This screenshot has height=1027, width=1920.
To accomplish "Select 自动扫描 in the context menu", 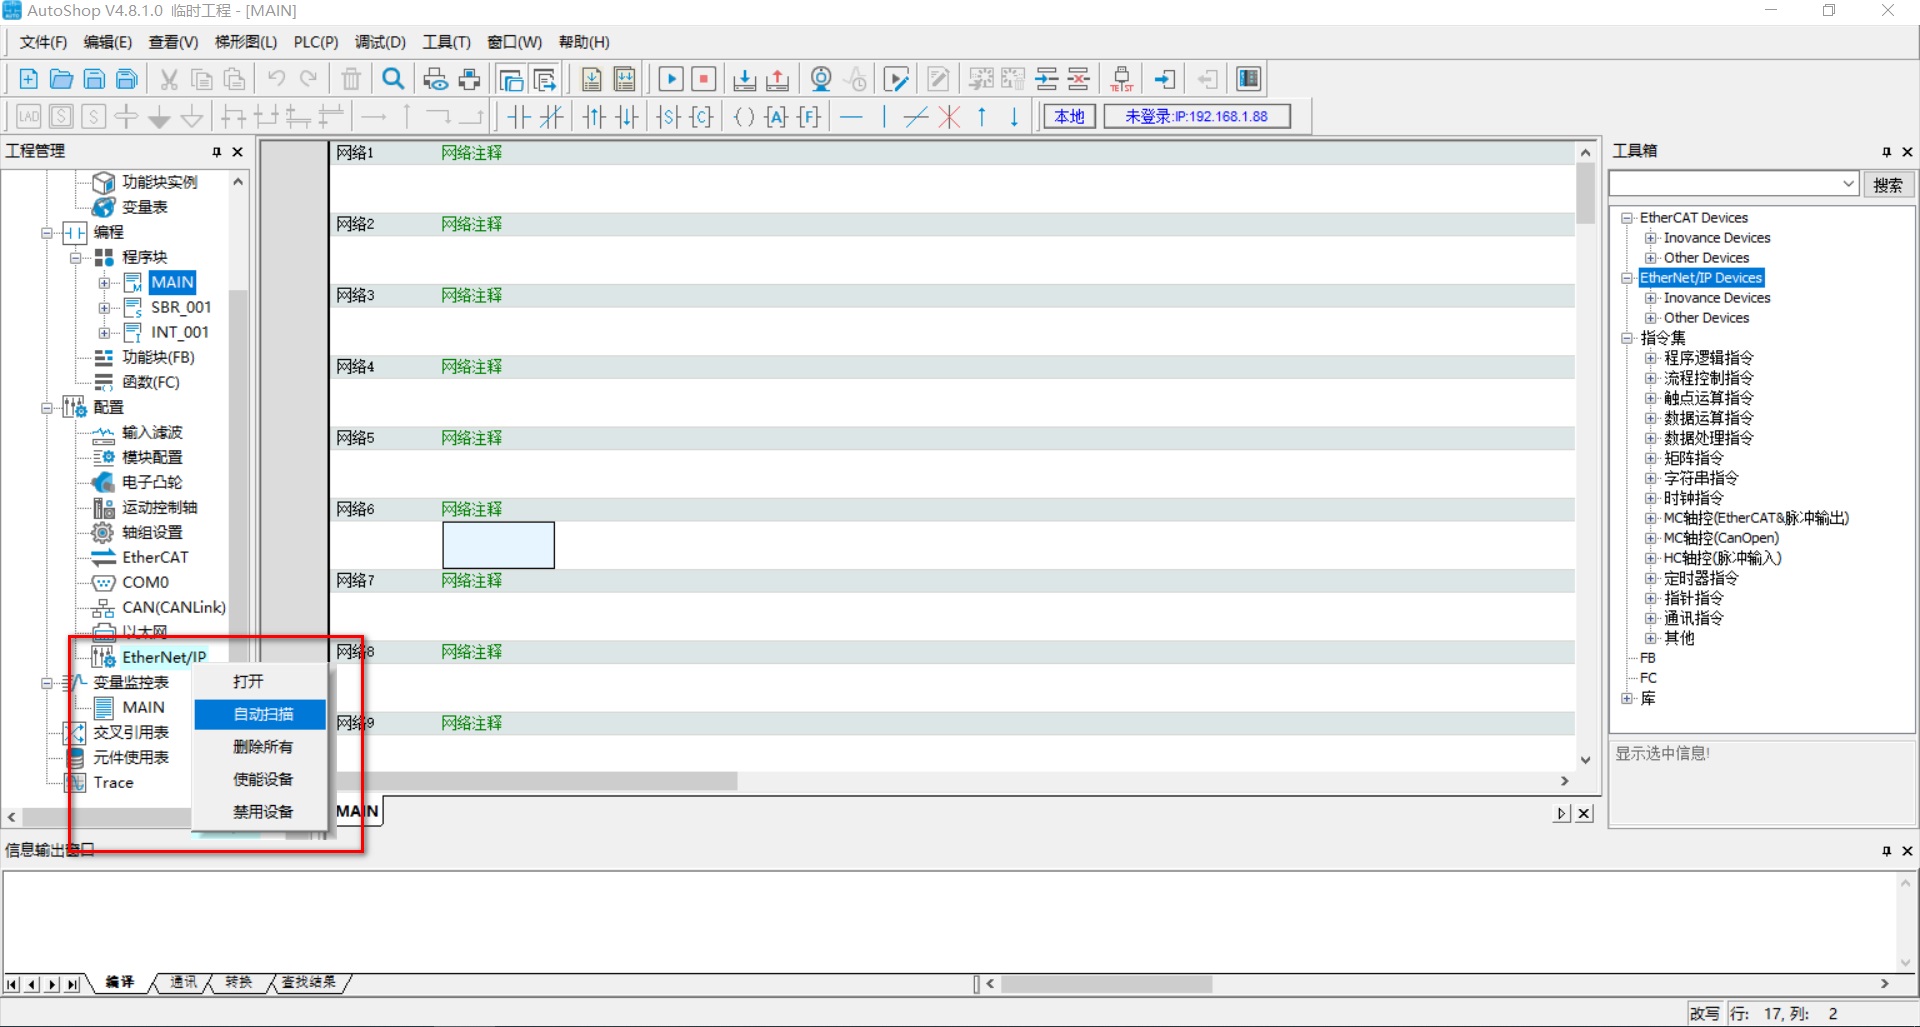I will pyautogui.click(x=263, y=714).
